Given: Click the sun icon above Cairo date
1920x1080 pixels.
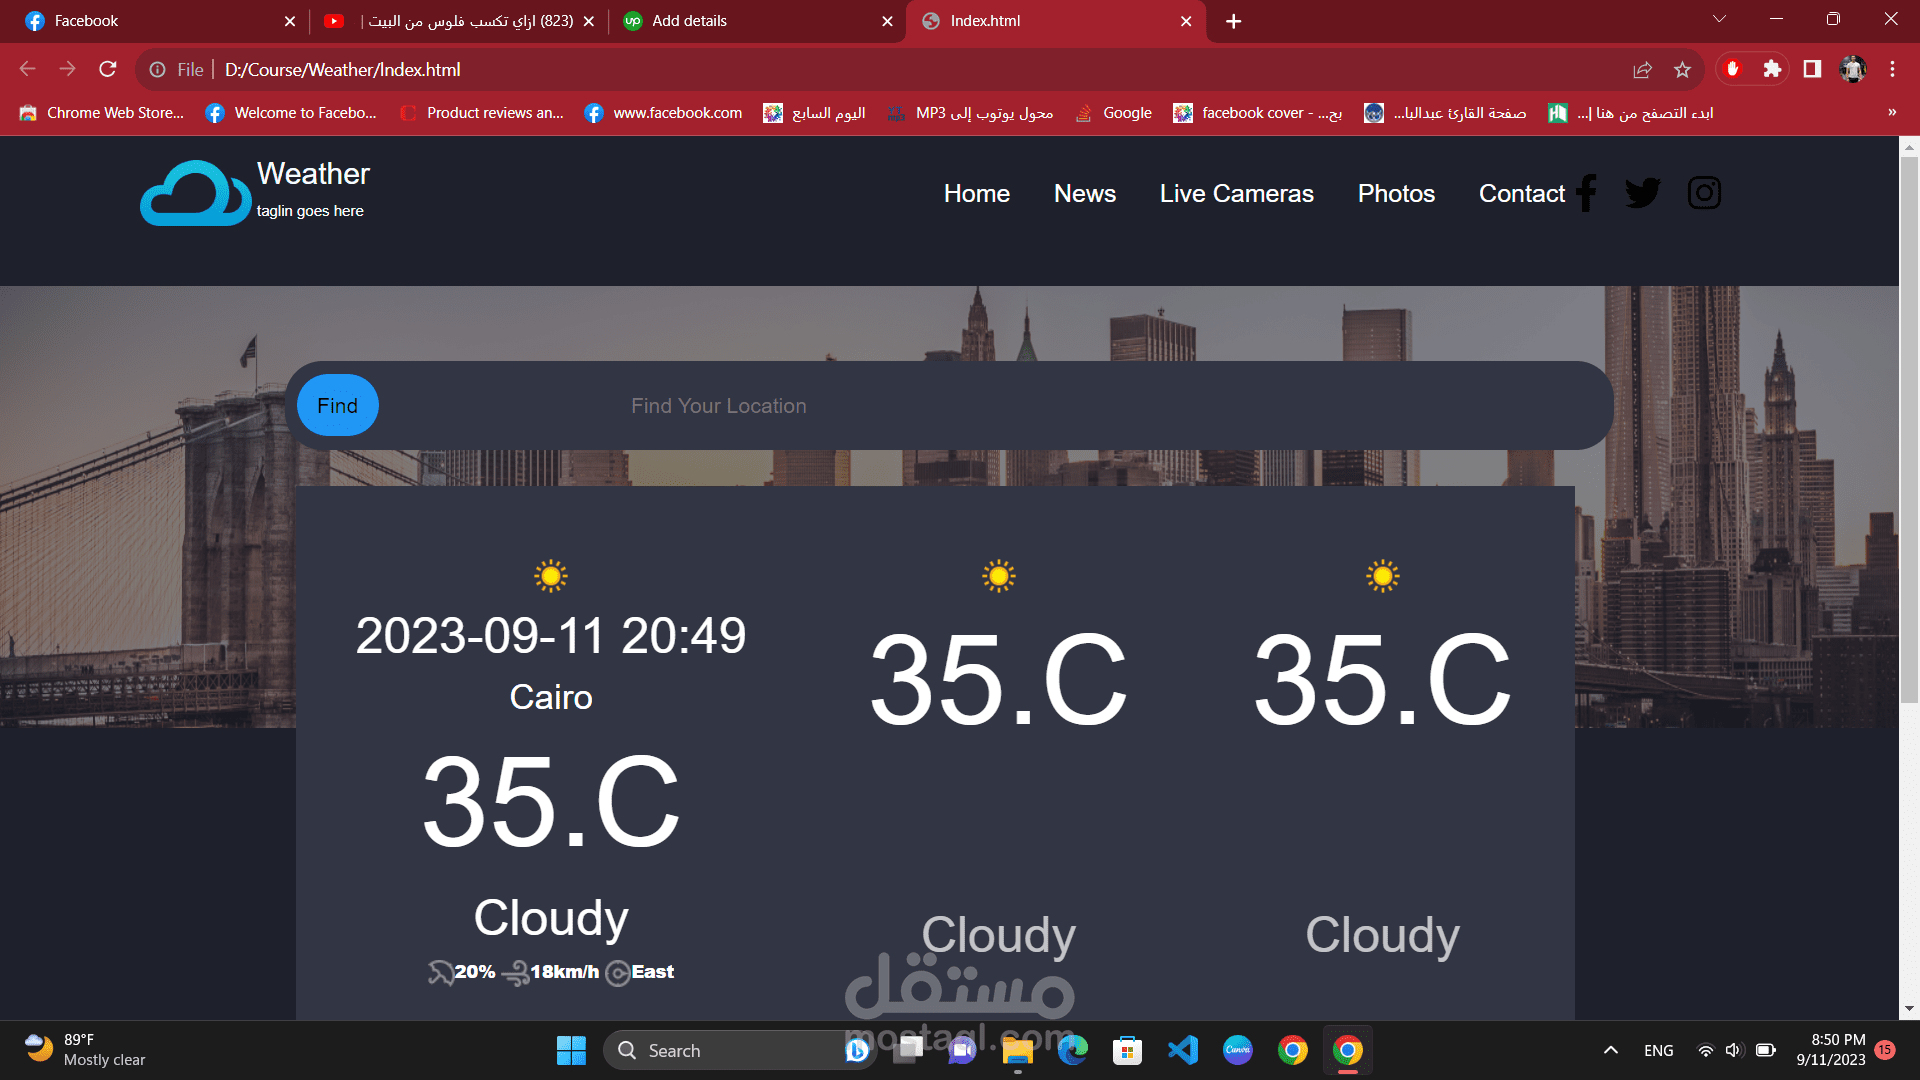Looking at the screenshot, I should point(551,576).
